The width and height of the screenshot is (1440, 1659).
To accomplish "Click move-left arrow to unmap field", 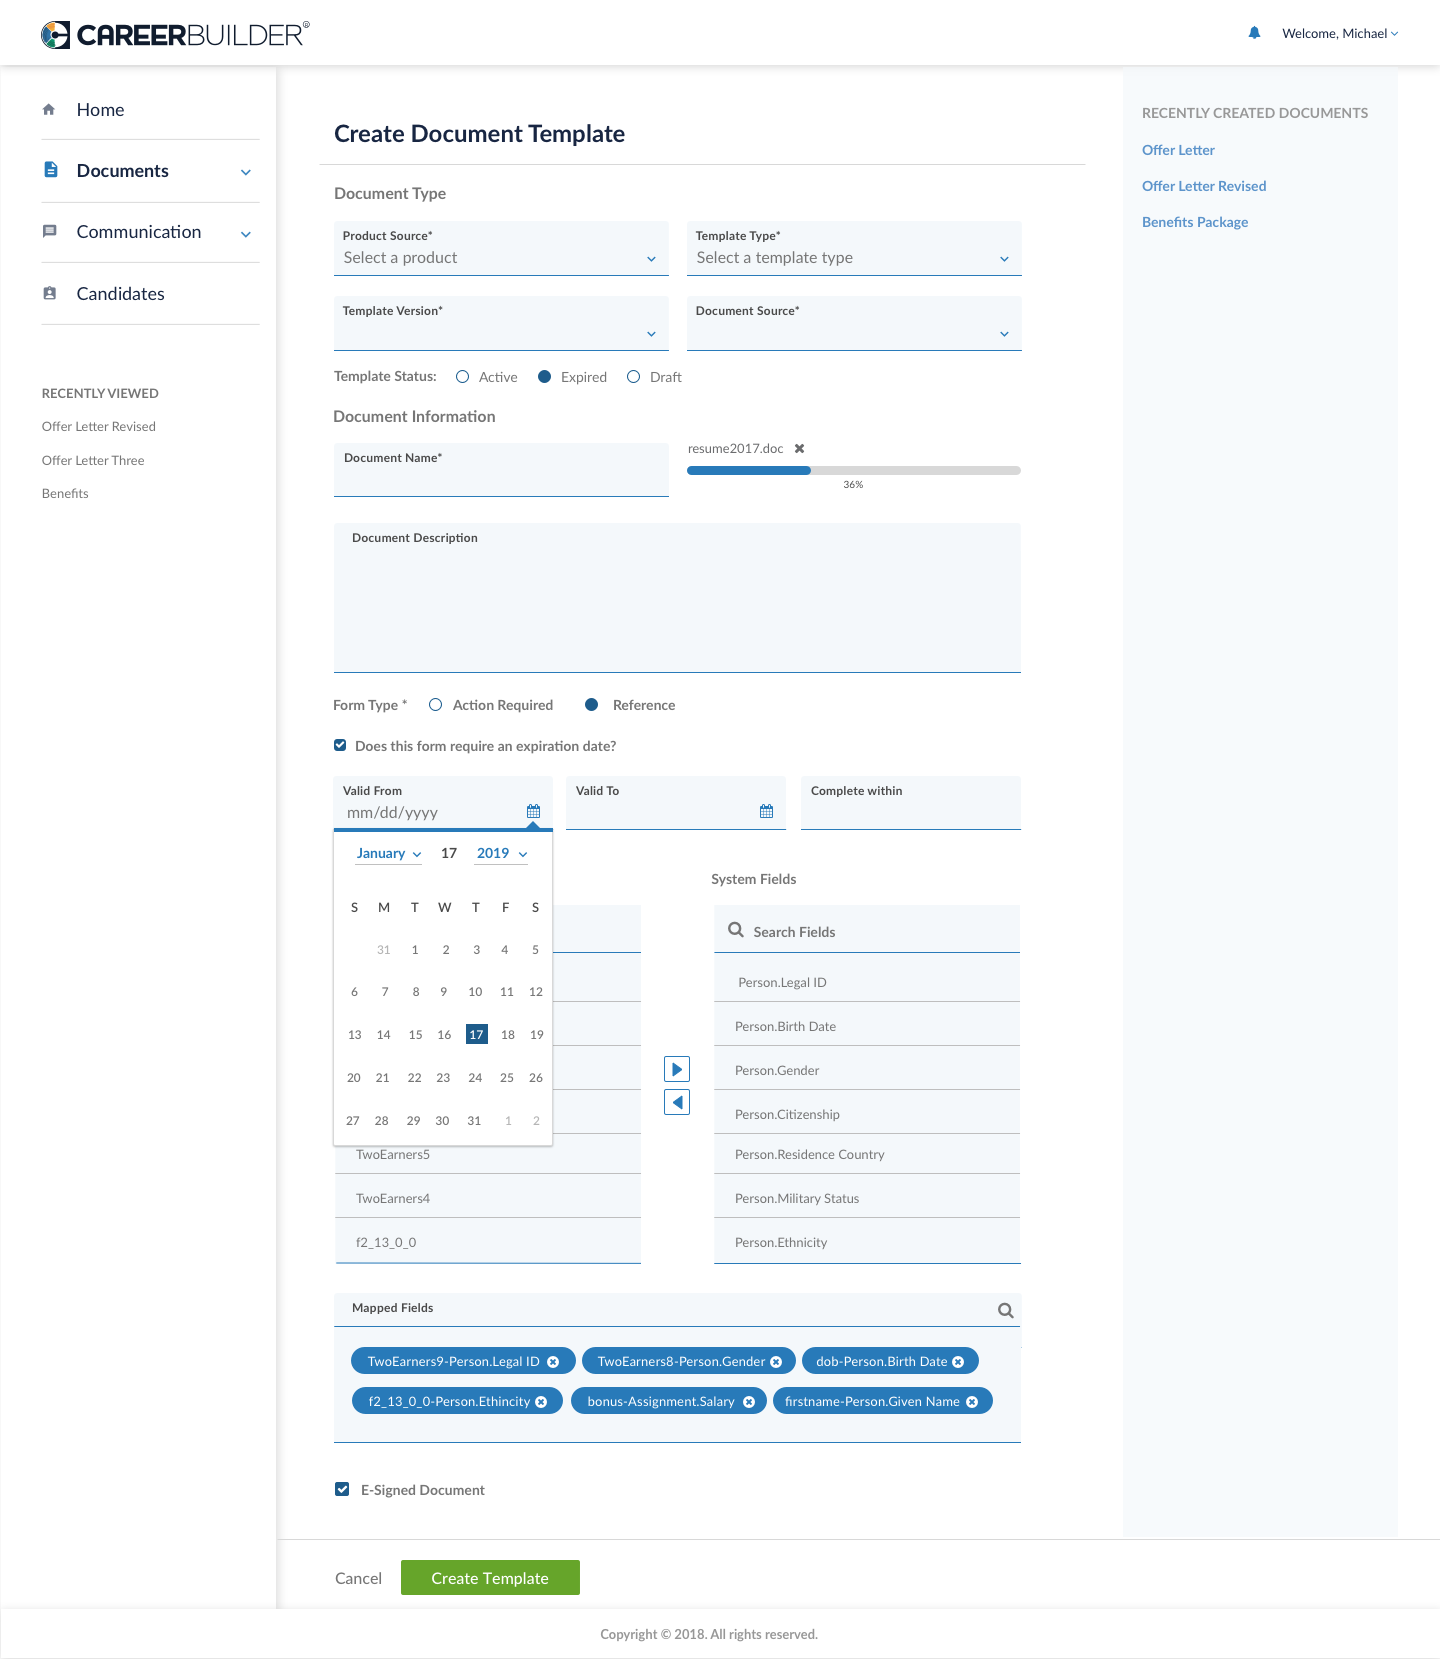I will [677, 1102].
